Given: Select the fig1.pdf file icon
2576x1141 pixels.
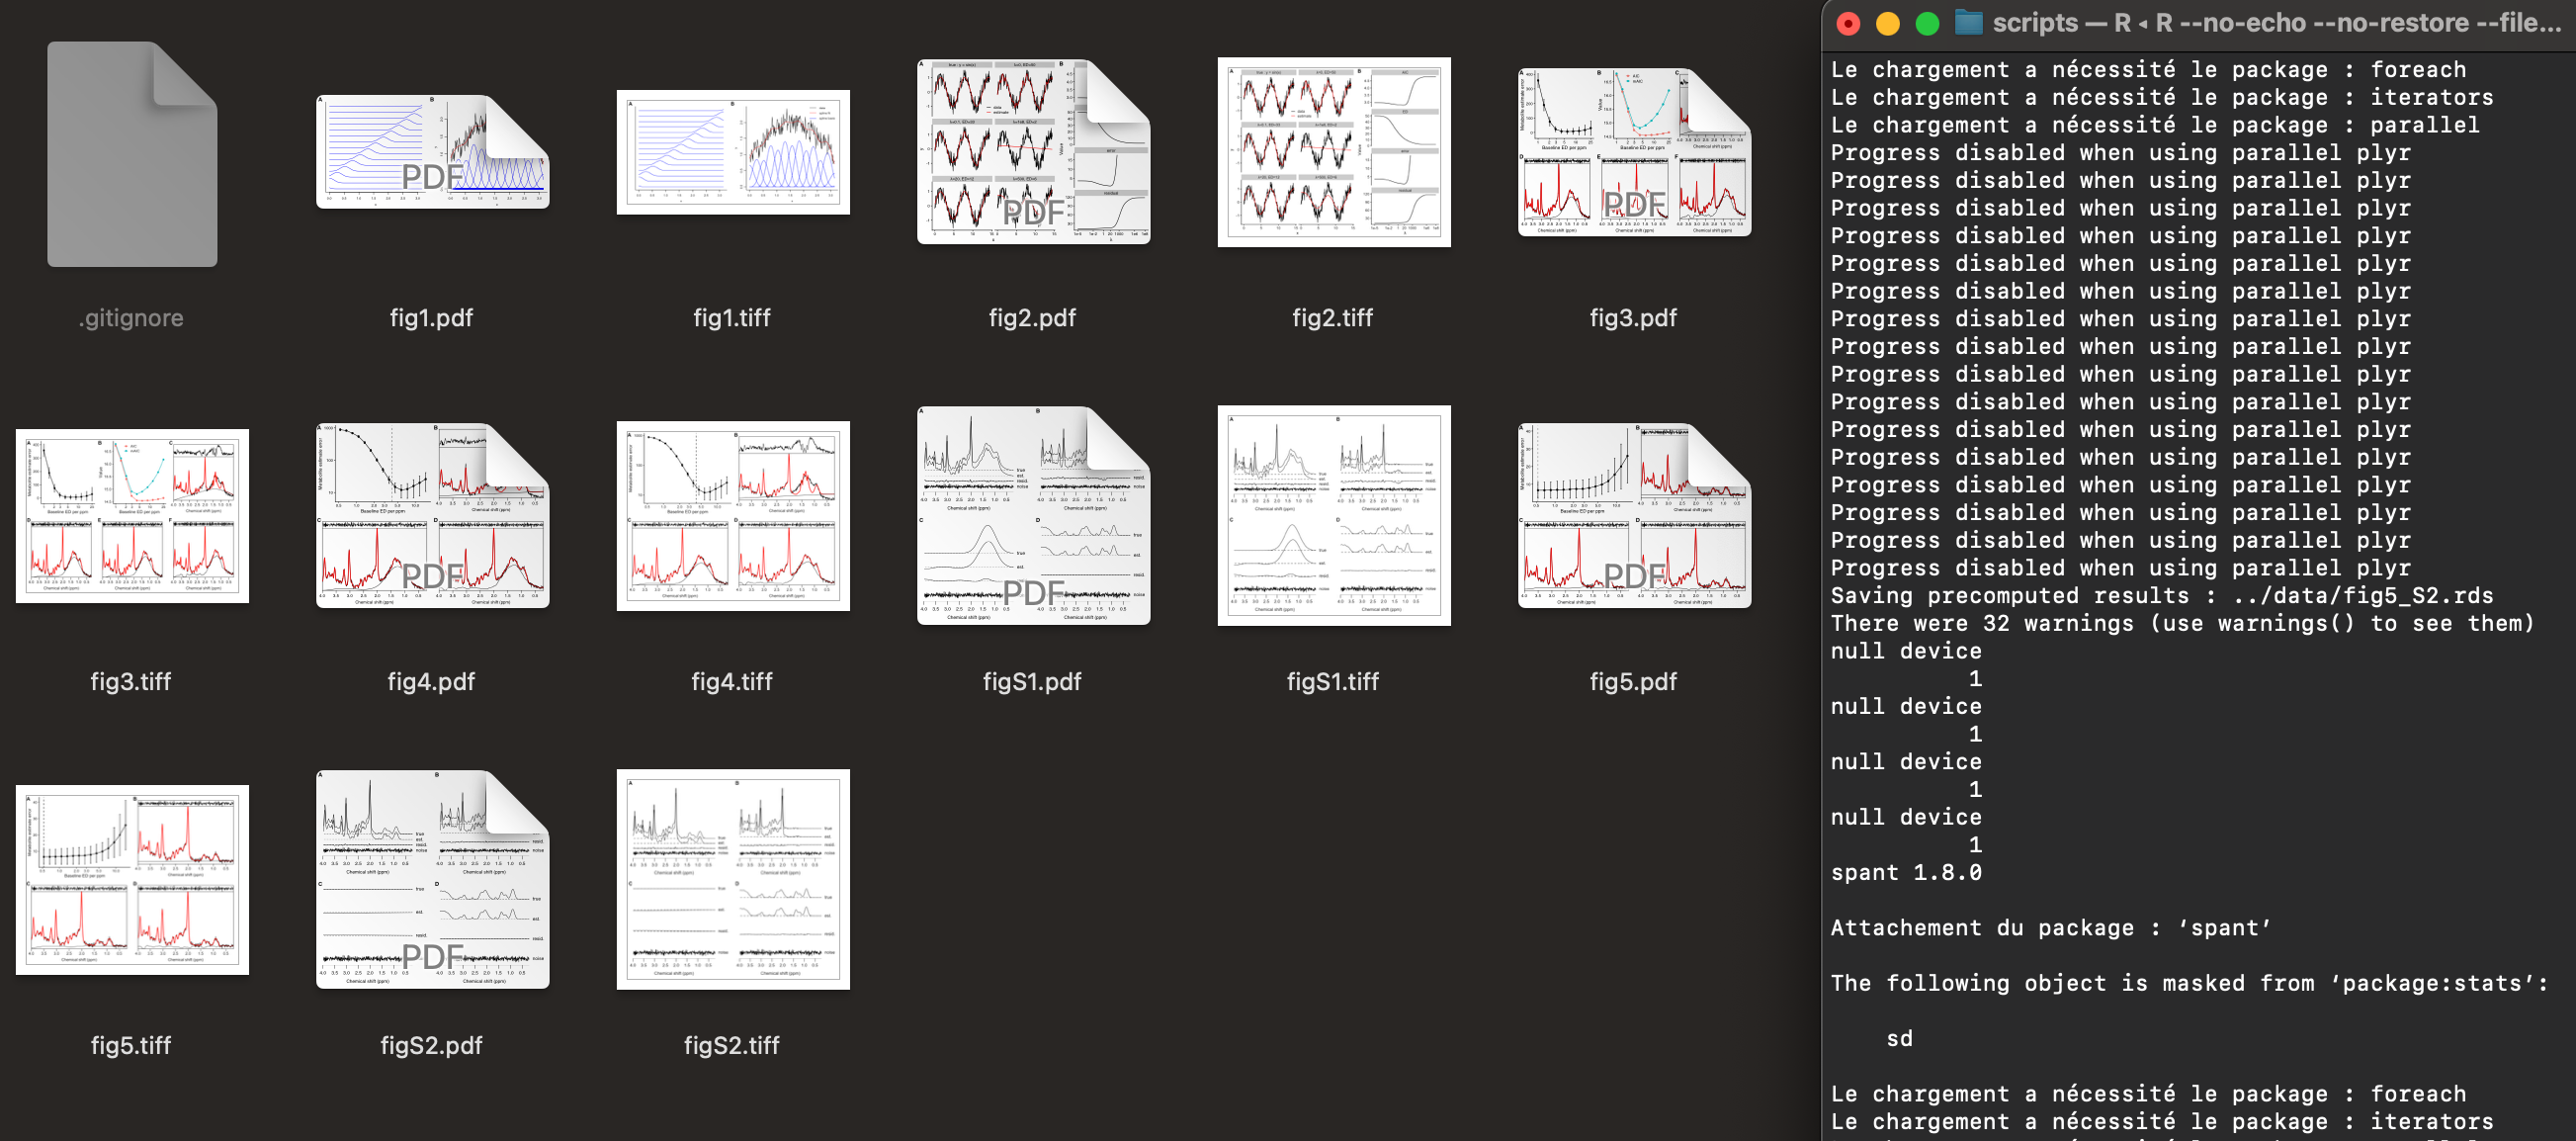Looking at the screenshot, I should [x=432, y=152].
